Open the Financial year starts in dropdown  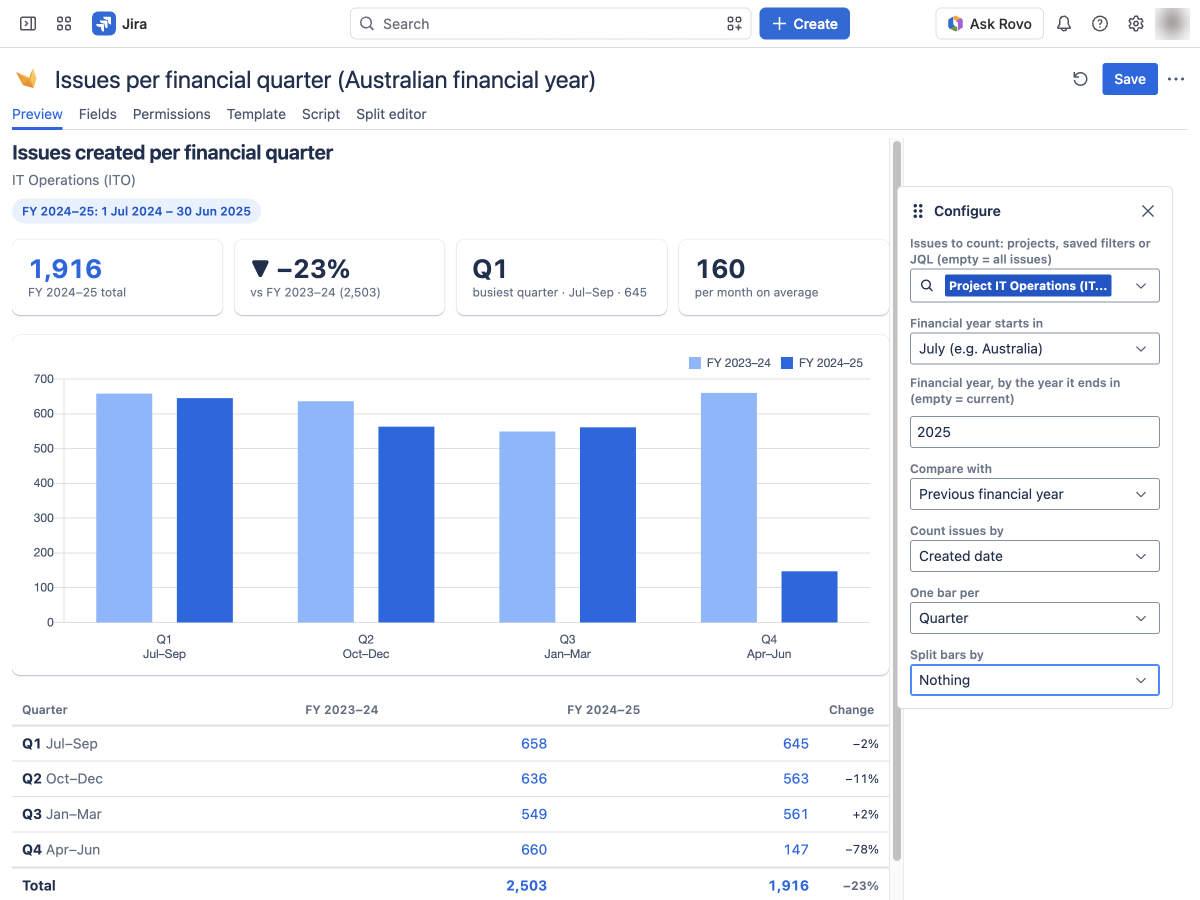1035,349
